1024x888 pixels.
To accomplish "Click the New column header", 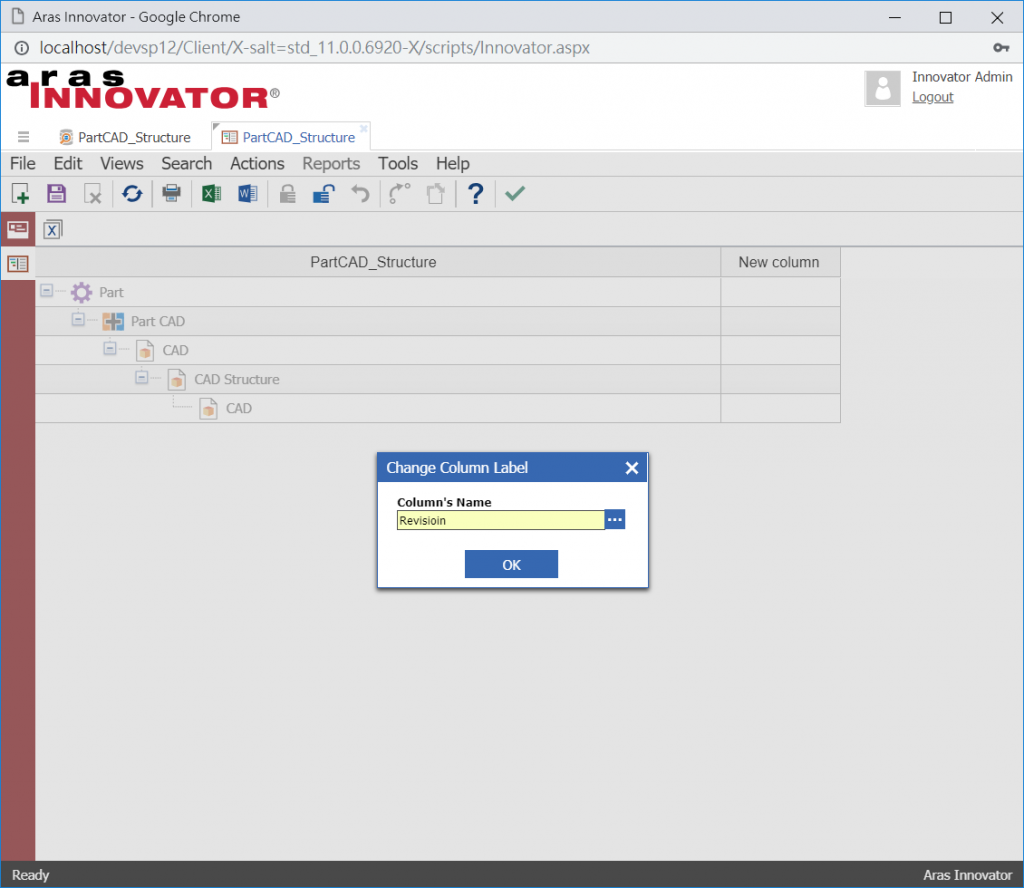I will (780, 262).
